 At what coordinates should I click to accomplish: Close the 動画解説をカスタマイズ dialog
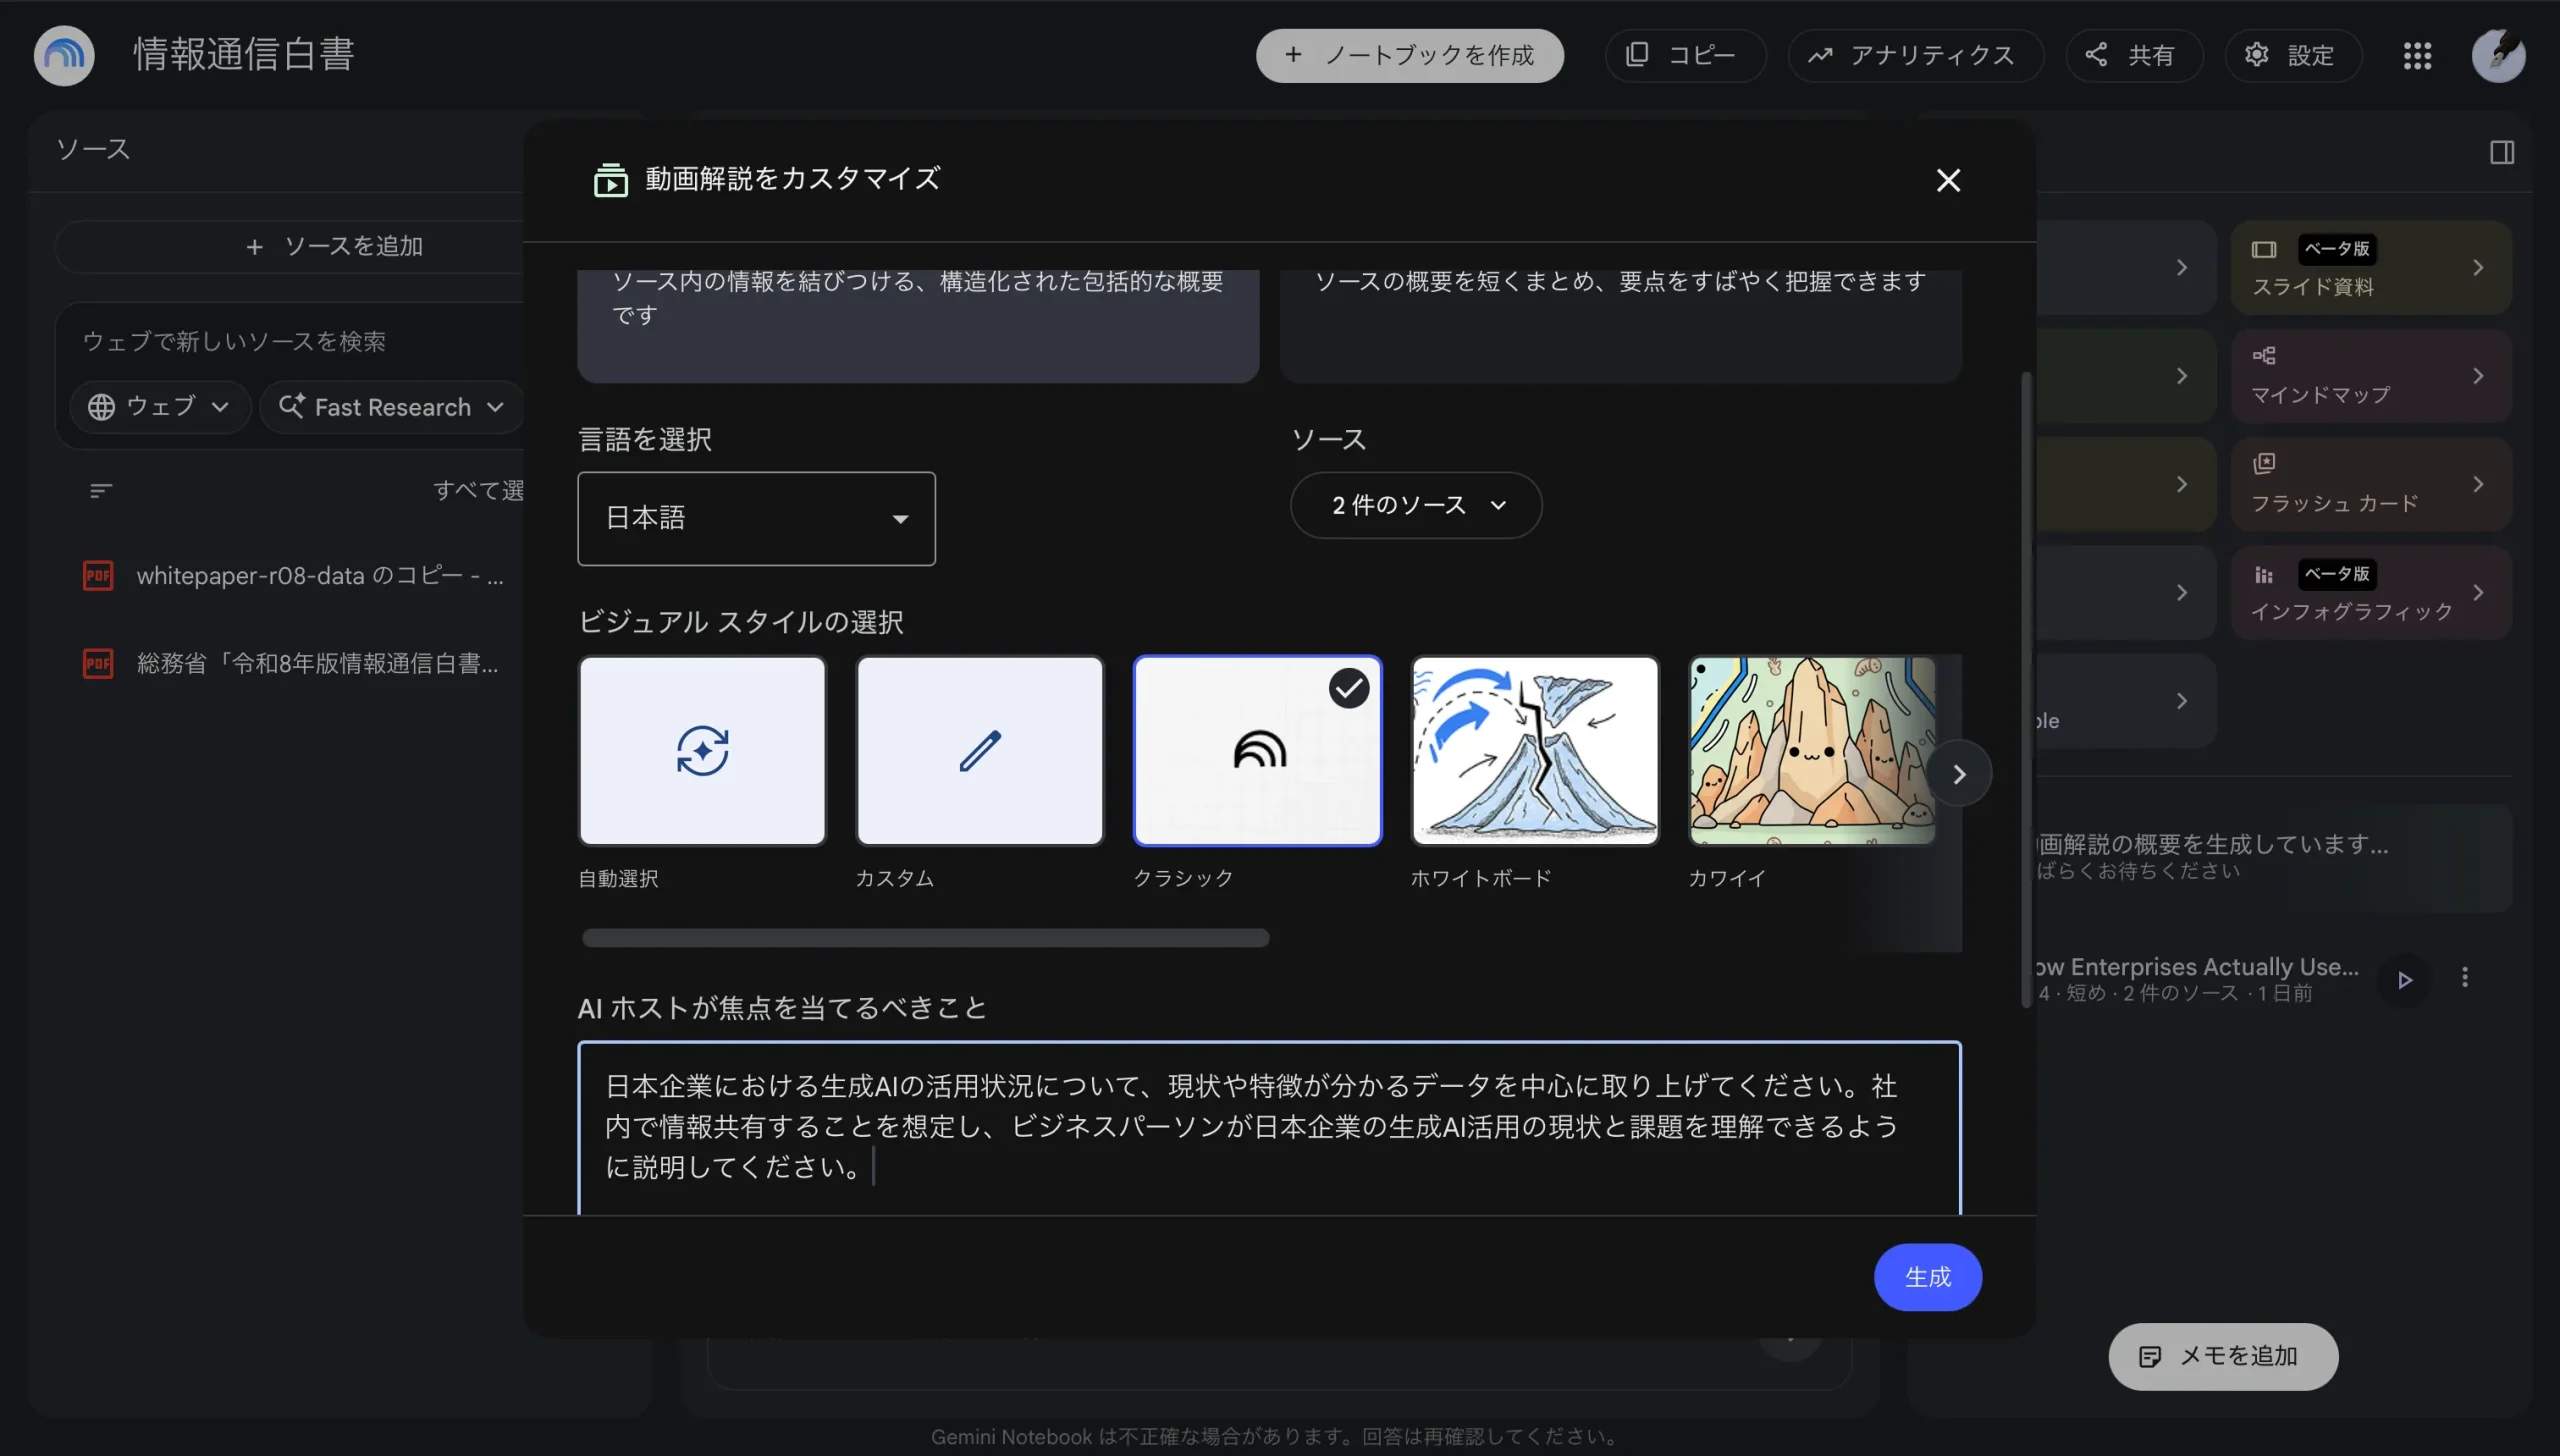pos(1947,180)
